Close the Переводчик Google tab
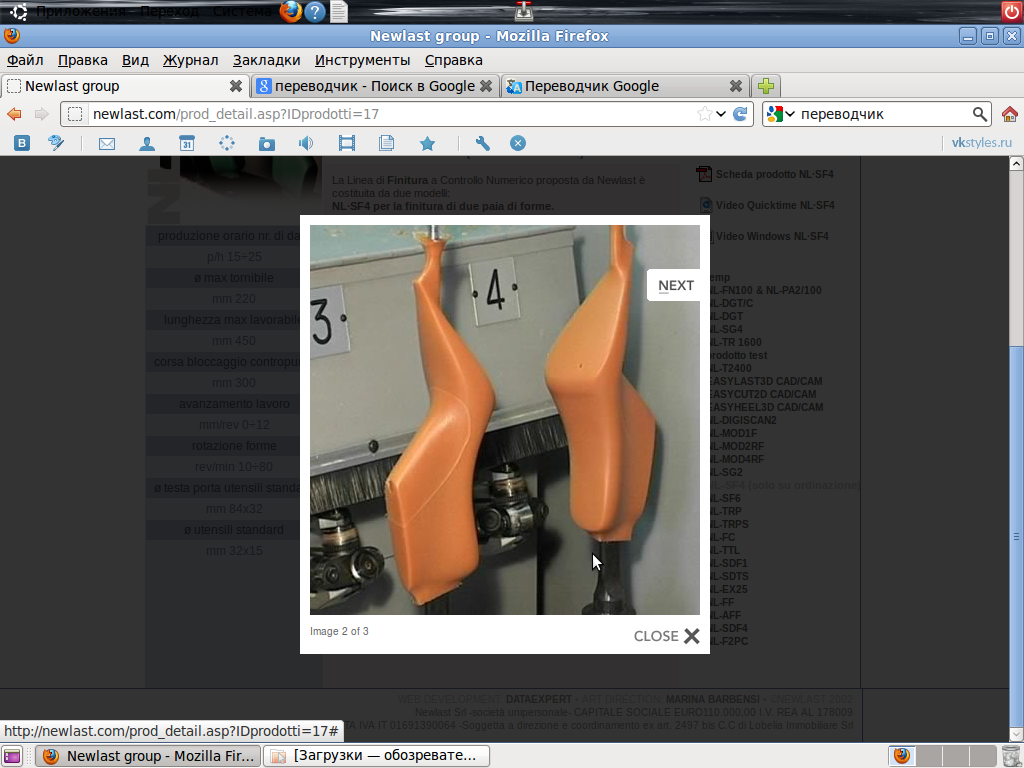1024x768 pixels. pyautogui.click(x=735, y=86)
